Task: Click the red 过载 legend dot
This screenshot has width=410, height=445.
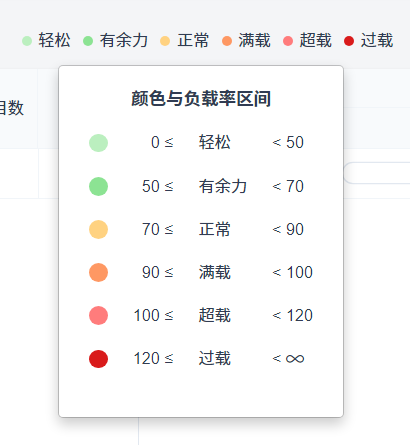Action: click(x=349, y=41)
